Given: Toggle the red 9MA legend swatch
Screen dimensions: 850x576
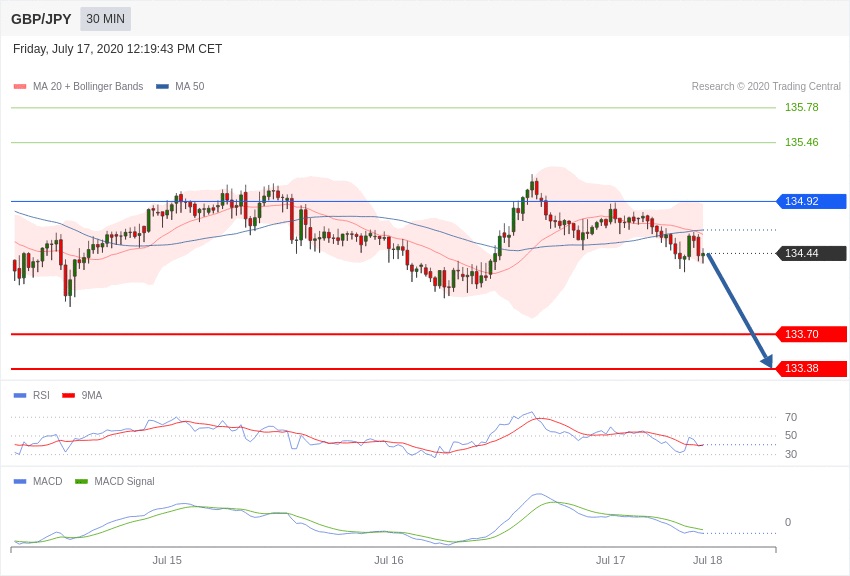Looking at the screenshot, I should coord(68,396).
